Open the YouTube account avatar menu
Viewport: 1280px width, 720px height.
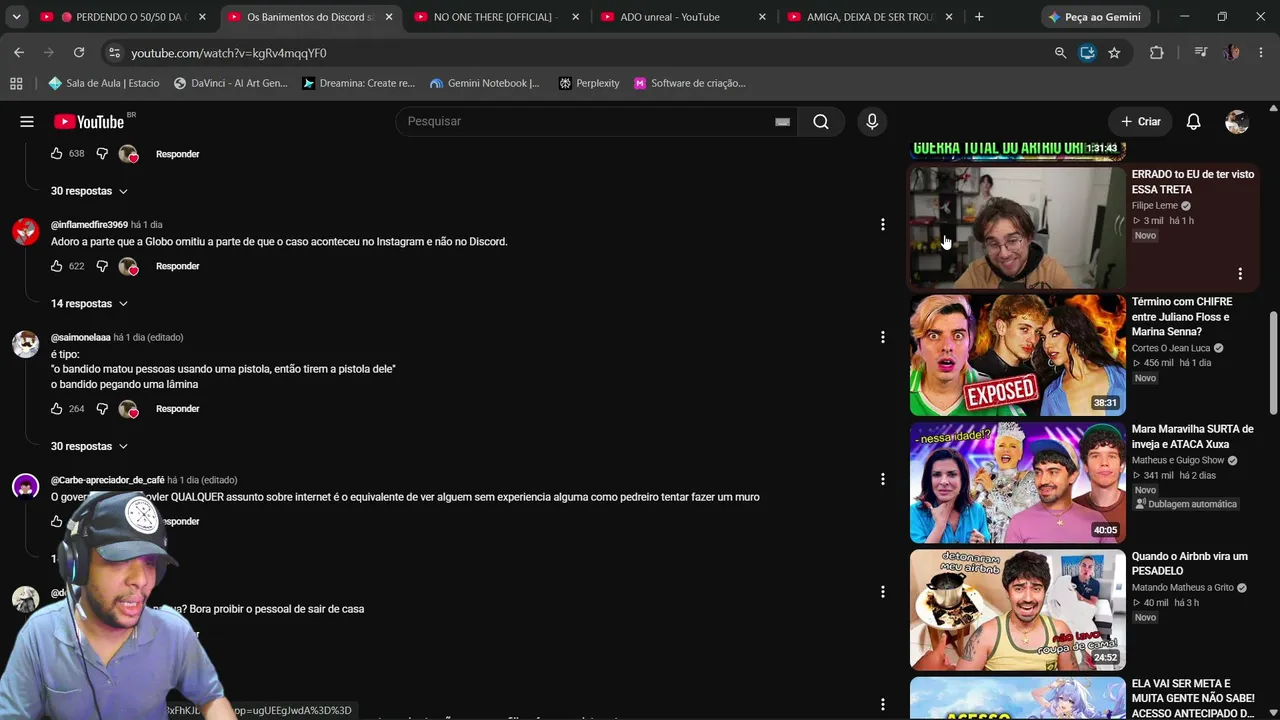coord(1237,122)
